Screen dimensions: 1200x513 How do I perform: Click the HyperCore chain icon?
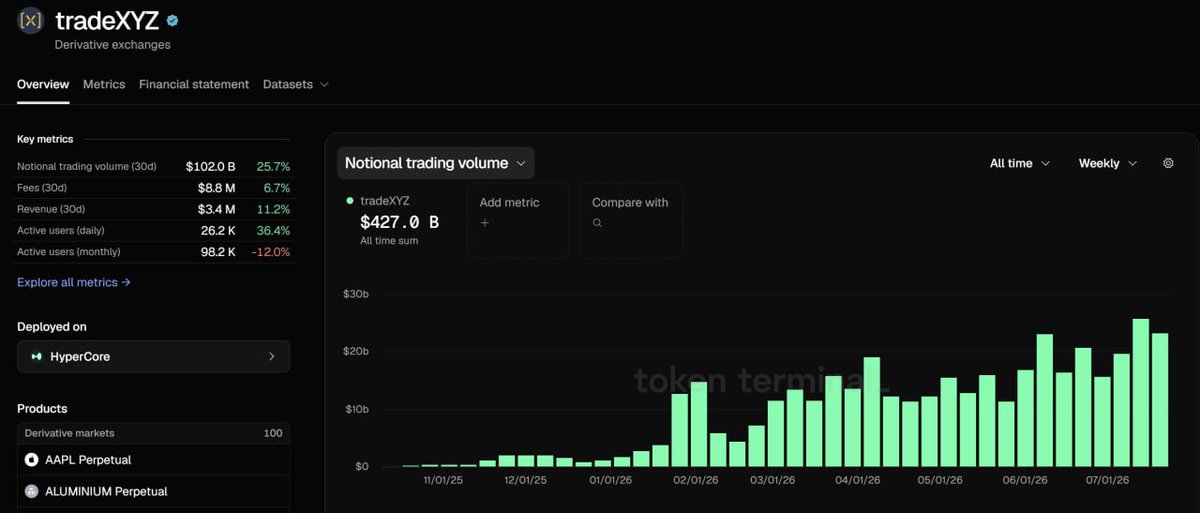(37, 356)
